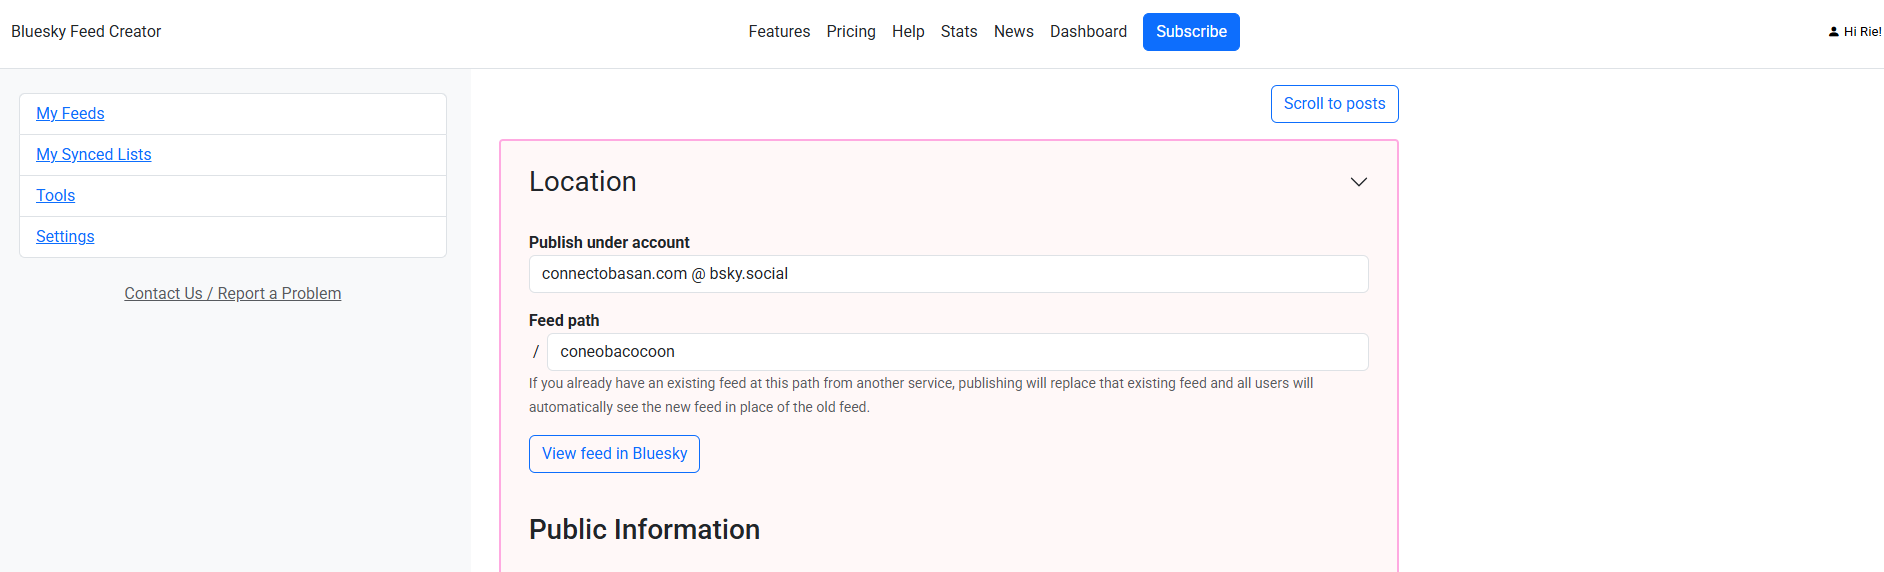View the Stats page
The height and width of the screenshot is (572, 1884).
959,32
